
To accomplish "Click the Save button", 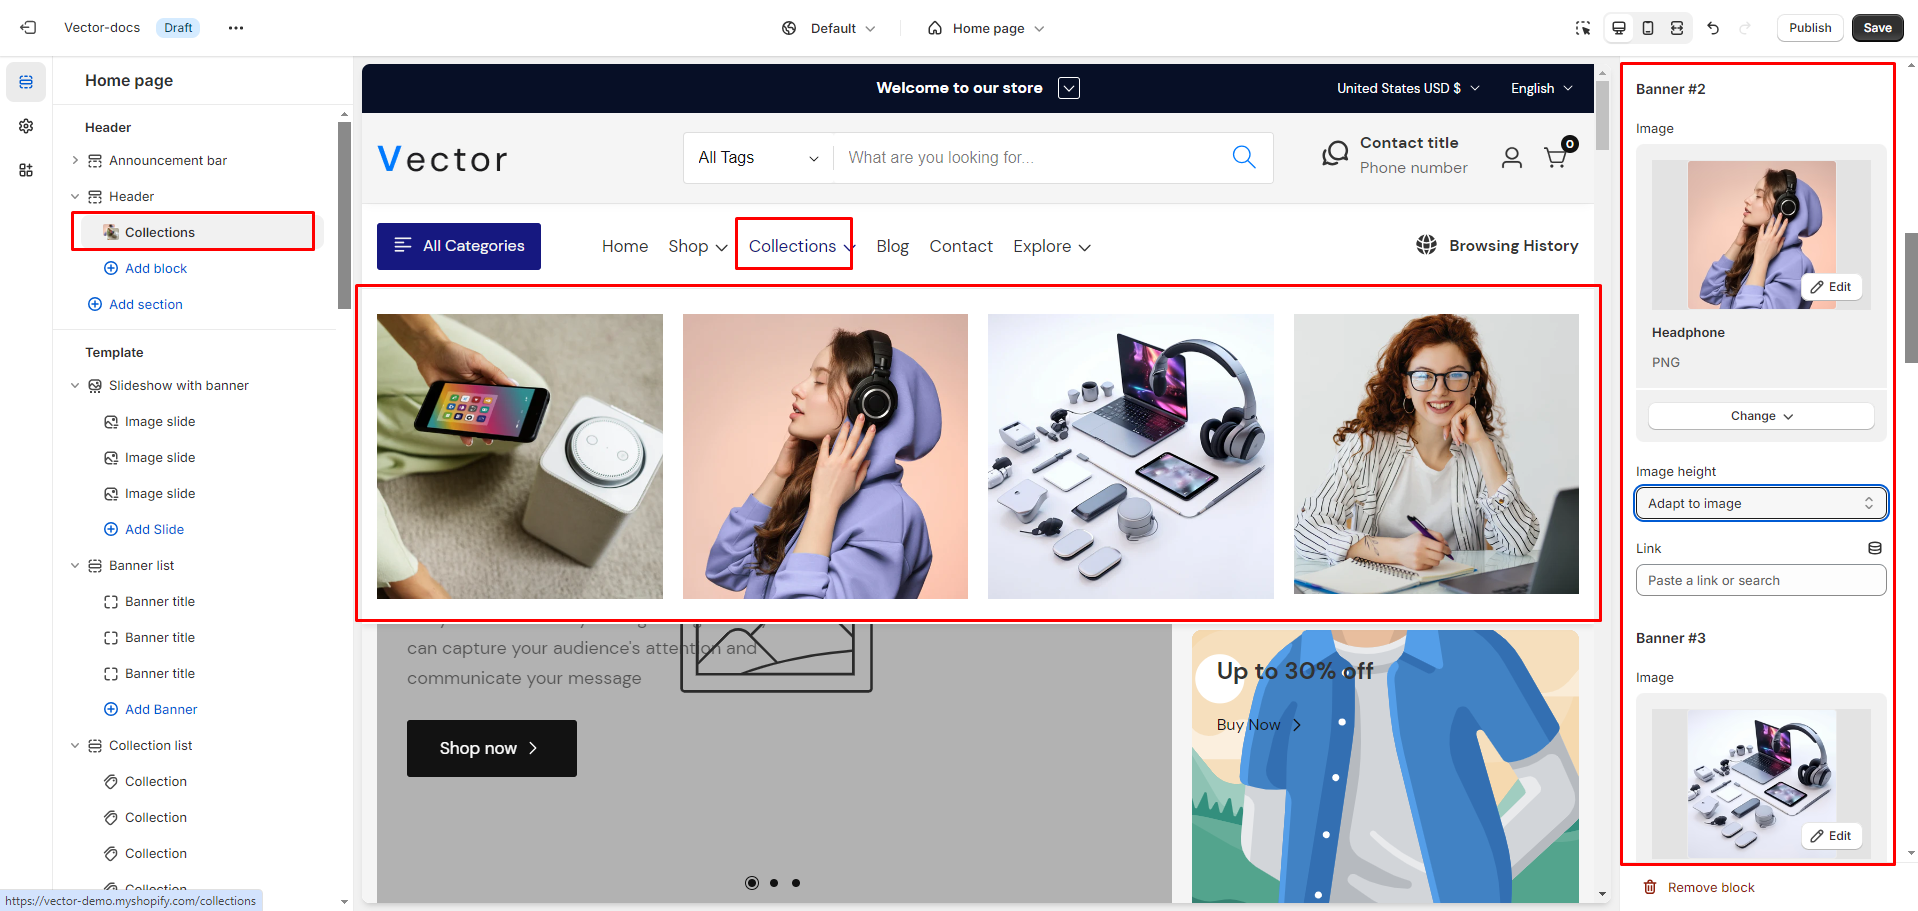I will tap(1877, 28).
